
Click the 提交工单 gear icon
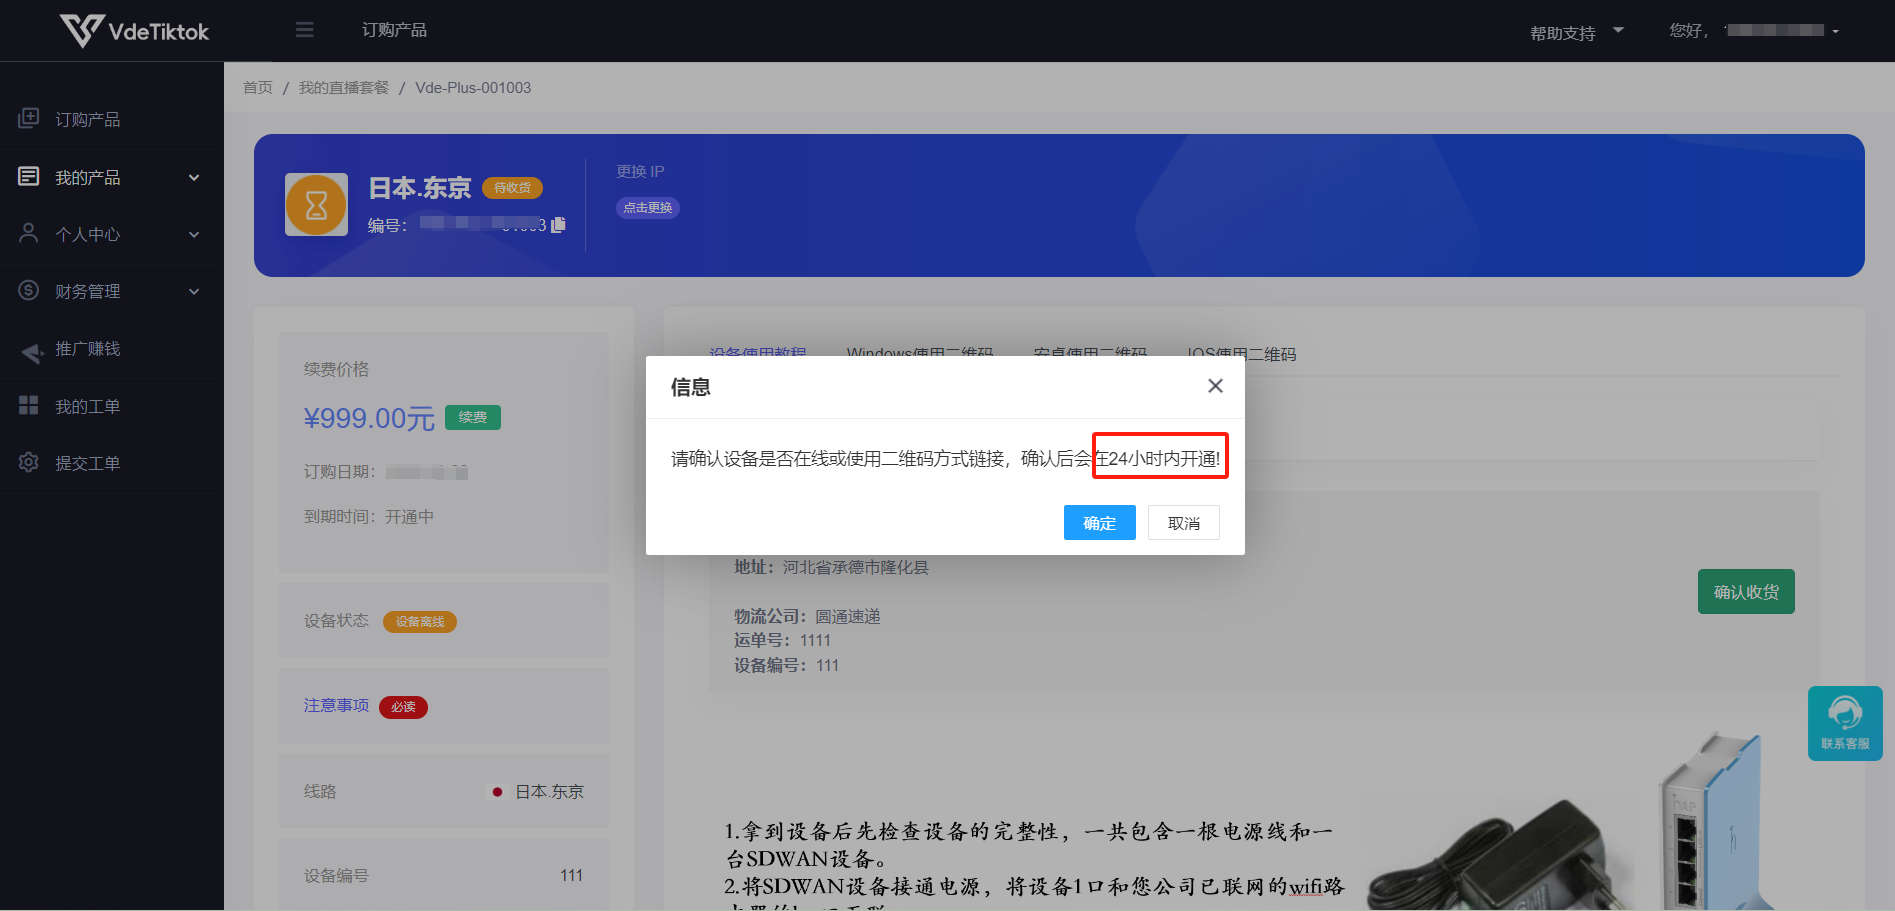click(x=29, y=463)
